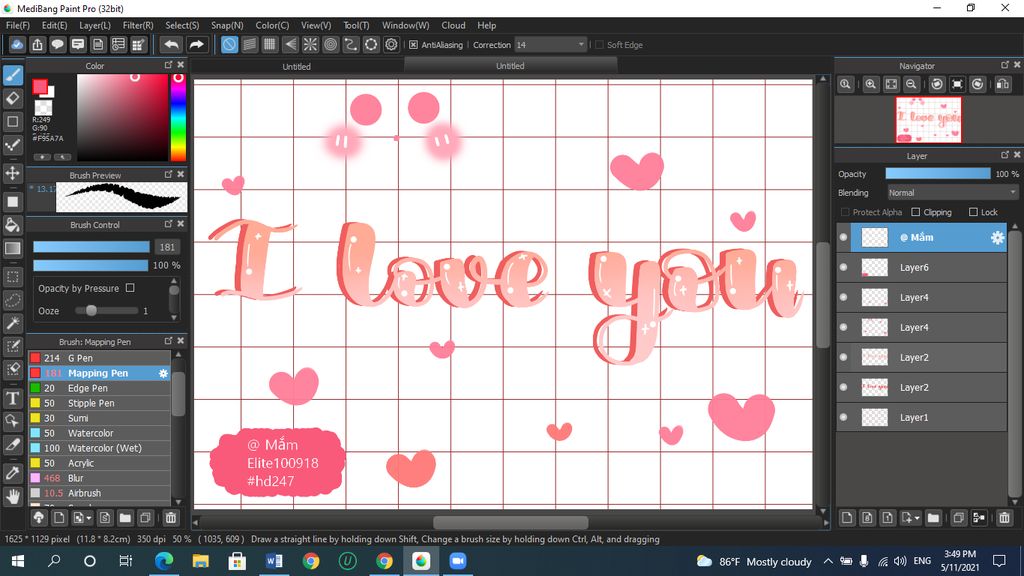The width and height of the screenshot is (1024, 576).
Task: Hide the Layer1 layer
Action: pos(844,417)
